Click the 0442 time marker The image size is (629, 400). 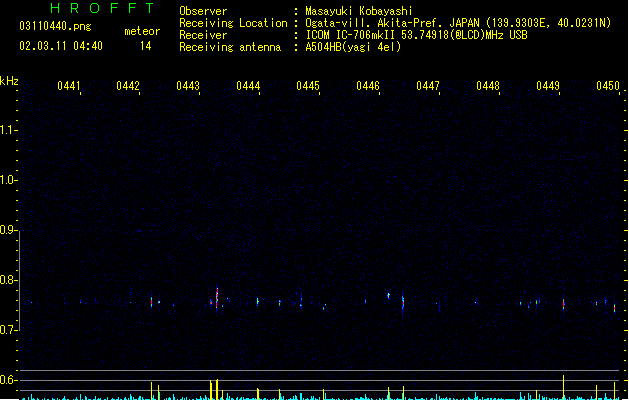point(128,86)
